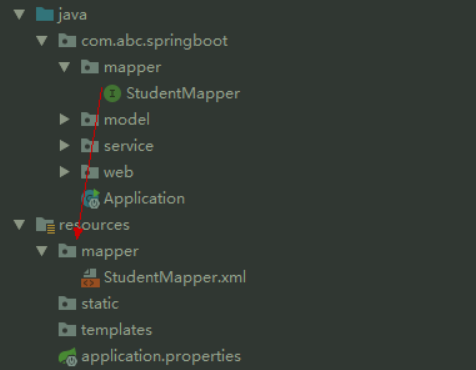Click the Application Spring Boot class icon
Image resolution: width=476 pixels, height=370 pixels.
pos(91,199)
